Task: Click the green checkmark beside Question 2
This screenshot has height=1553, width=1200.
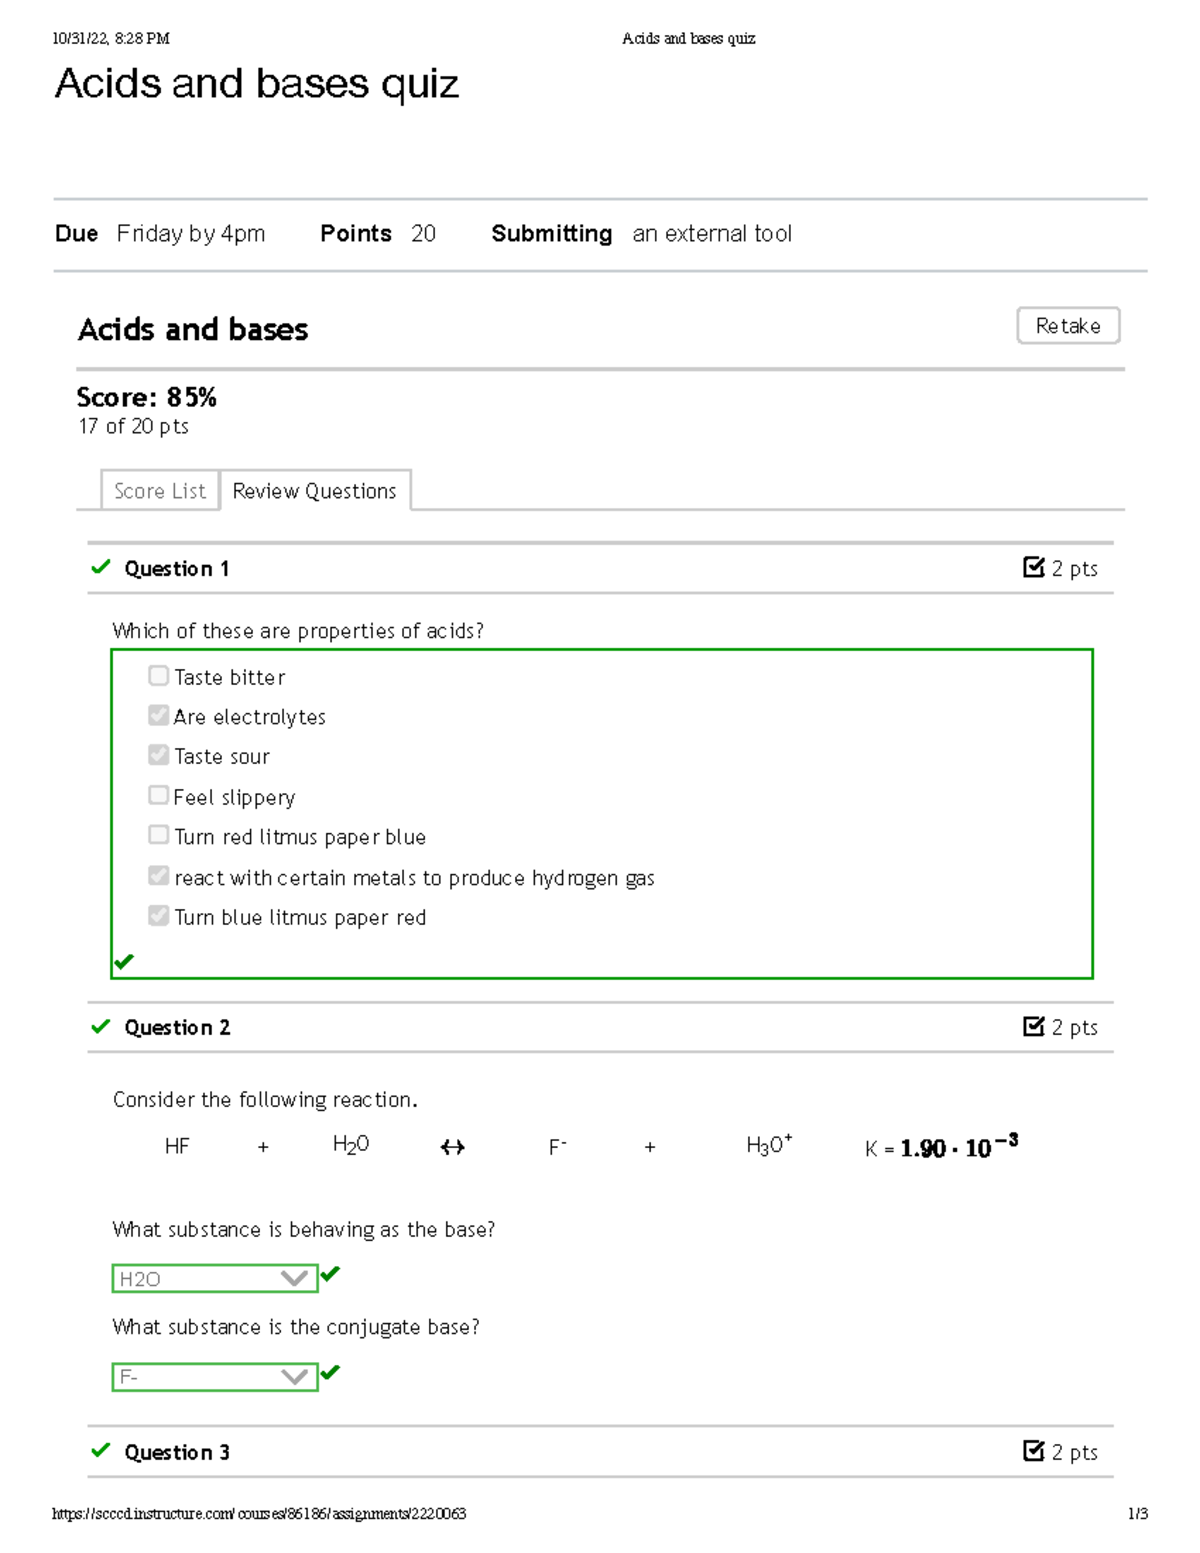Action: 100,1026
